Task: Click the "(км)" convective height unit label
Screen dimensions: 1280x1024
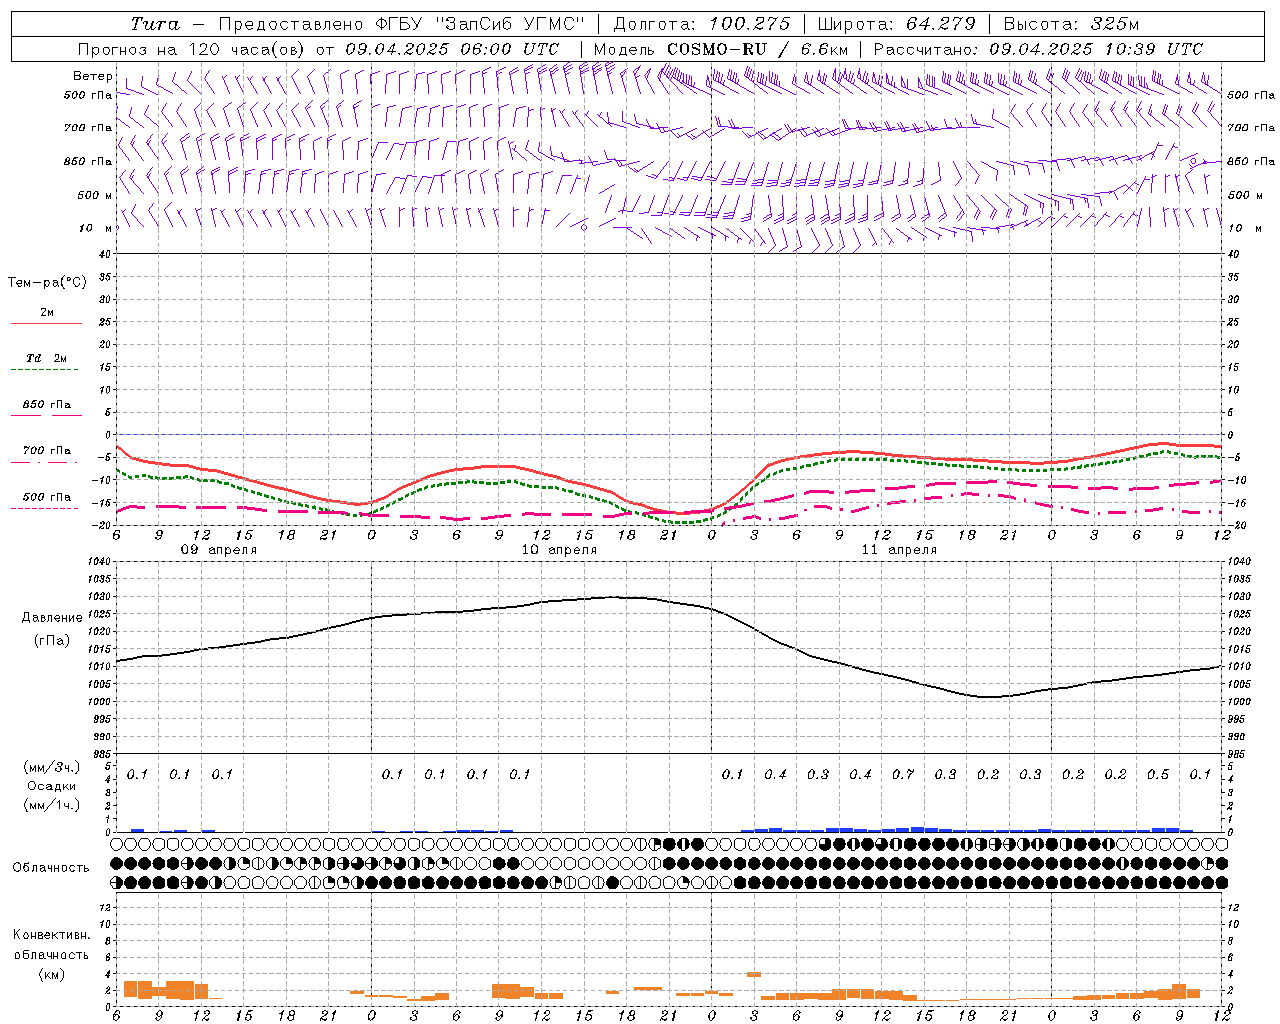Action: click(51, 974)
